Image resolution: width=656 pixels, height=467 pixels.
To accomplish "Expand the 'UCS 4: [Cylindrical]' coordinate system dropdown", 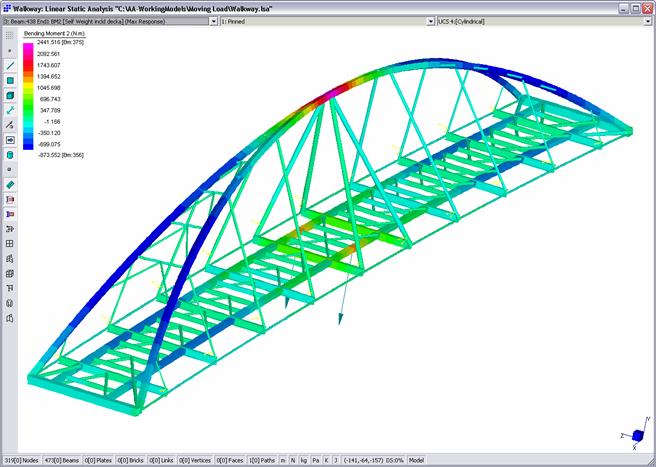I will 649,20.
